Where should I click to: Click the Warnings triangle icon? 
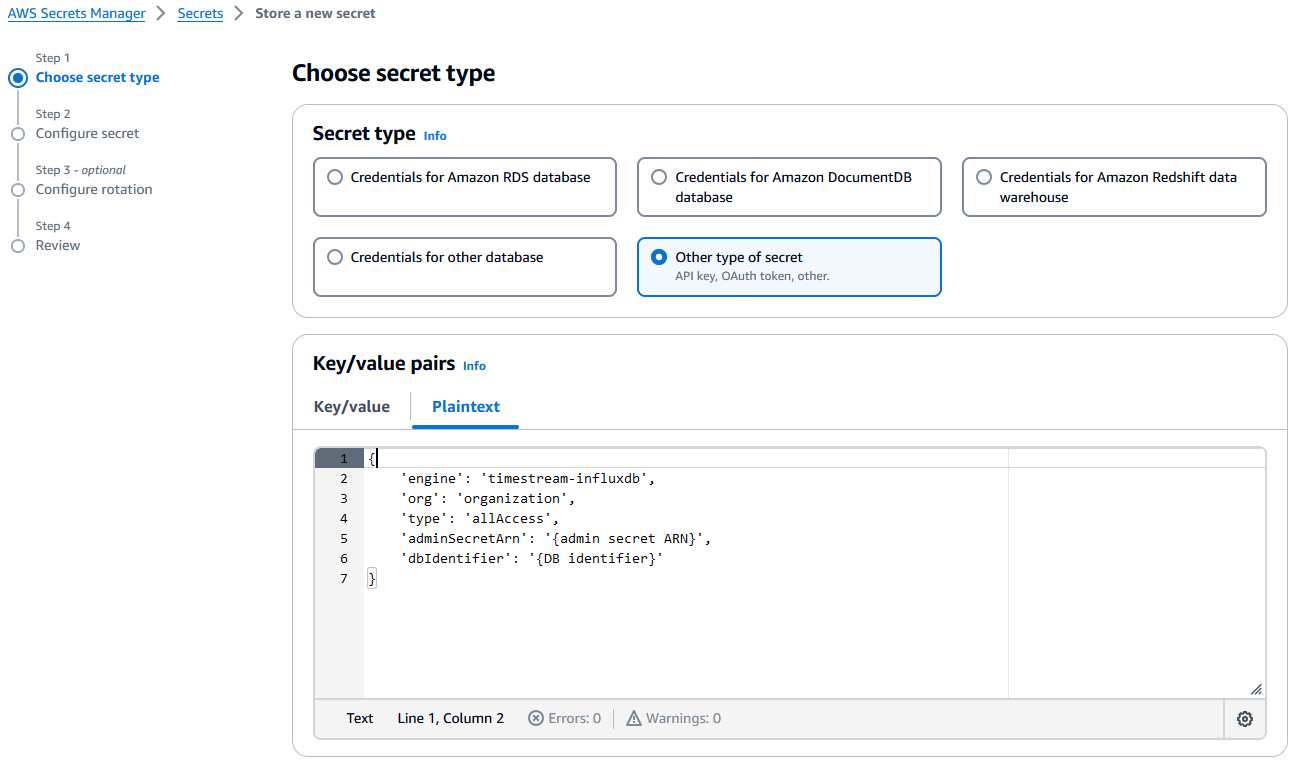pos(634,718)
